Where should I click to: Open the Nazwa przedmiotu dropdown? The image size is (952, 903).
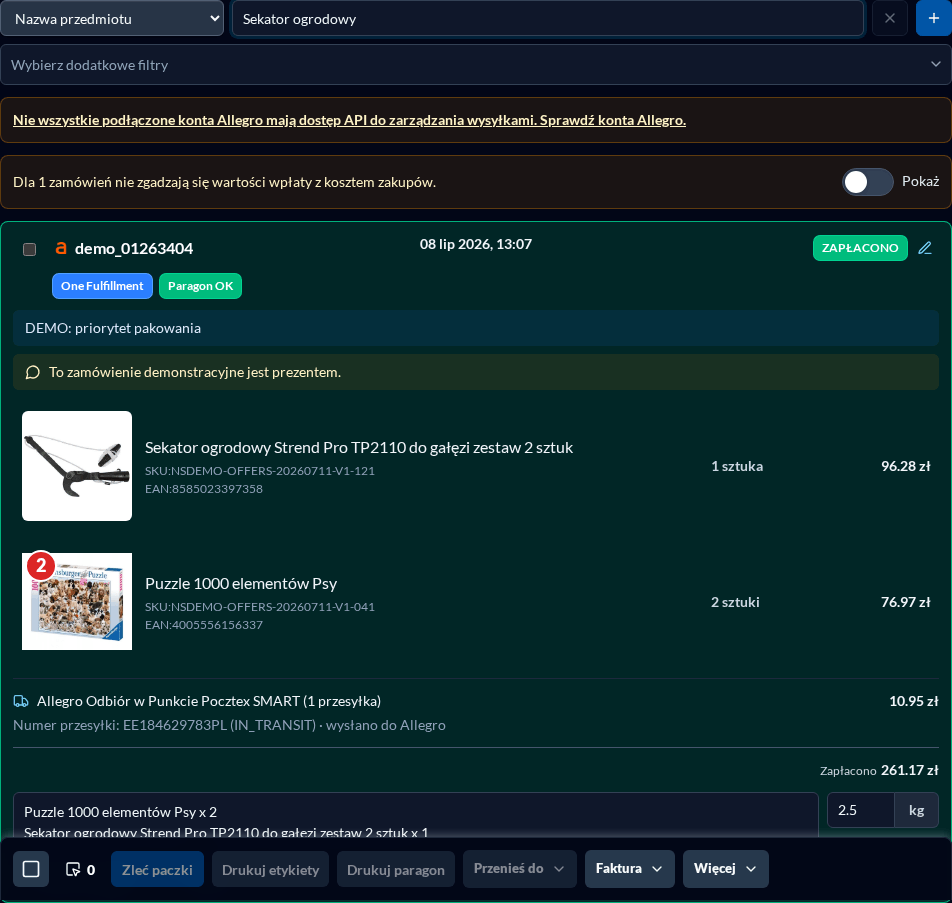click(x=112, y=18)
